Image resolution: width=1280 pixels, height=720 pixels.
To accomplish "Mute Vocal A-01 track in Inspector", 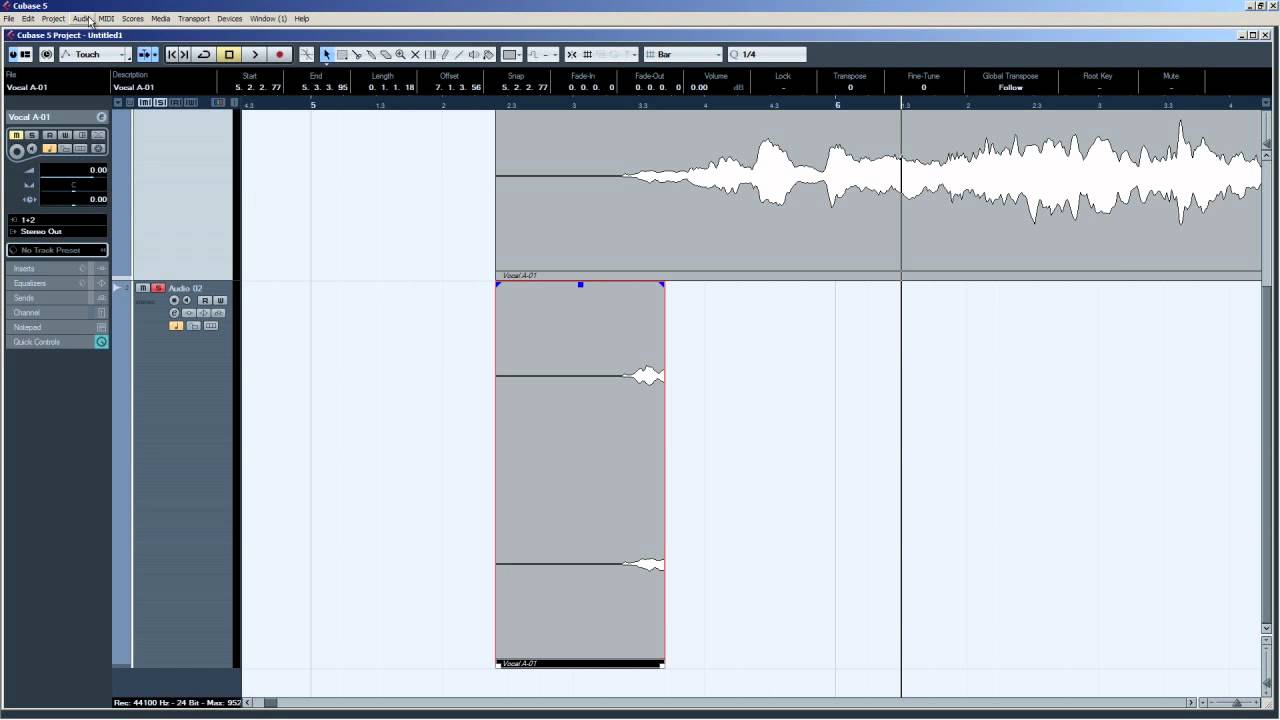I will tap(16, 135).
